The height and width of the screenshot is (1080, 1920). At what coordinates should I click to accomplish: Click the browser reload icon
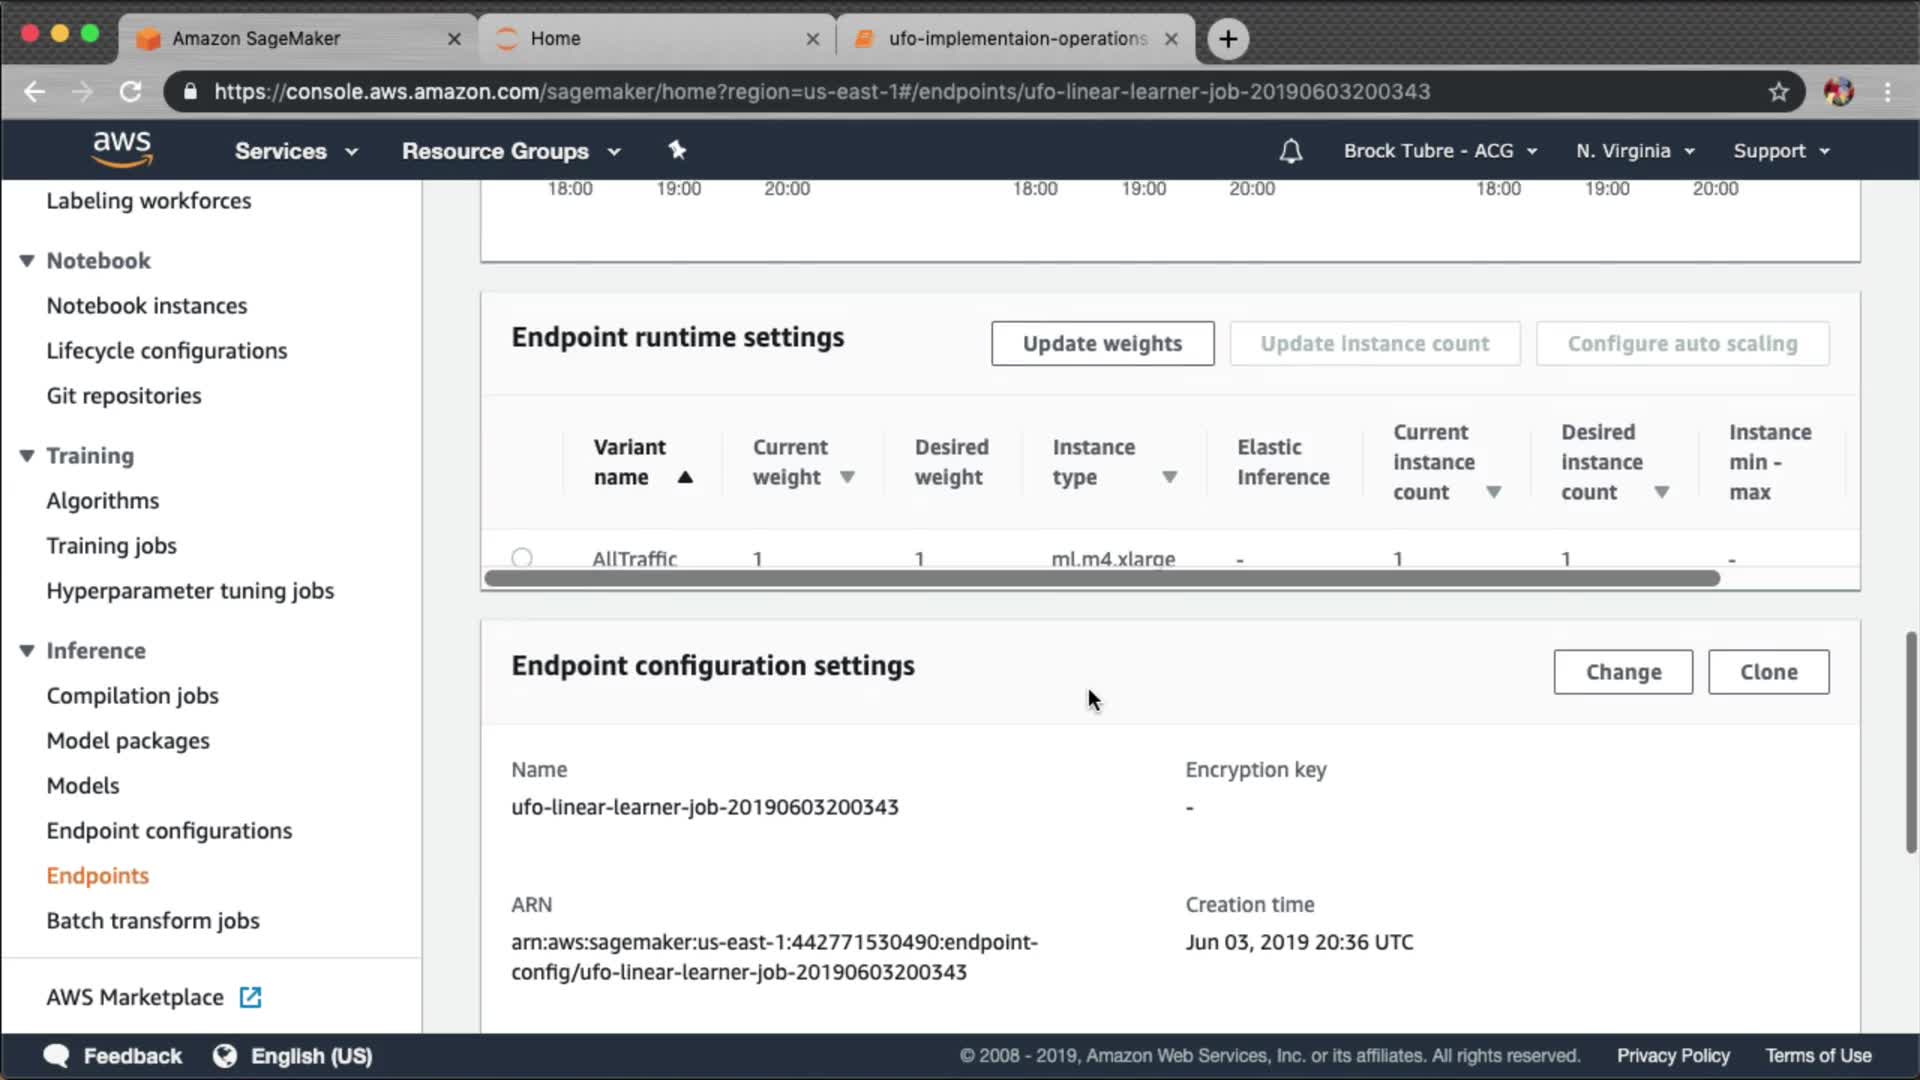point(130,92)
